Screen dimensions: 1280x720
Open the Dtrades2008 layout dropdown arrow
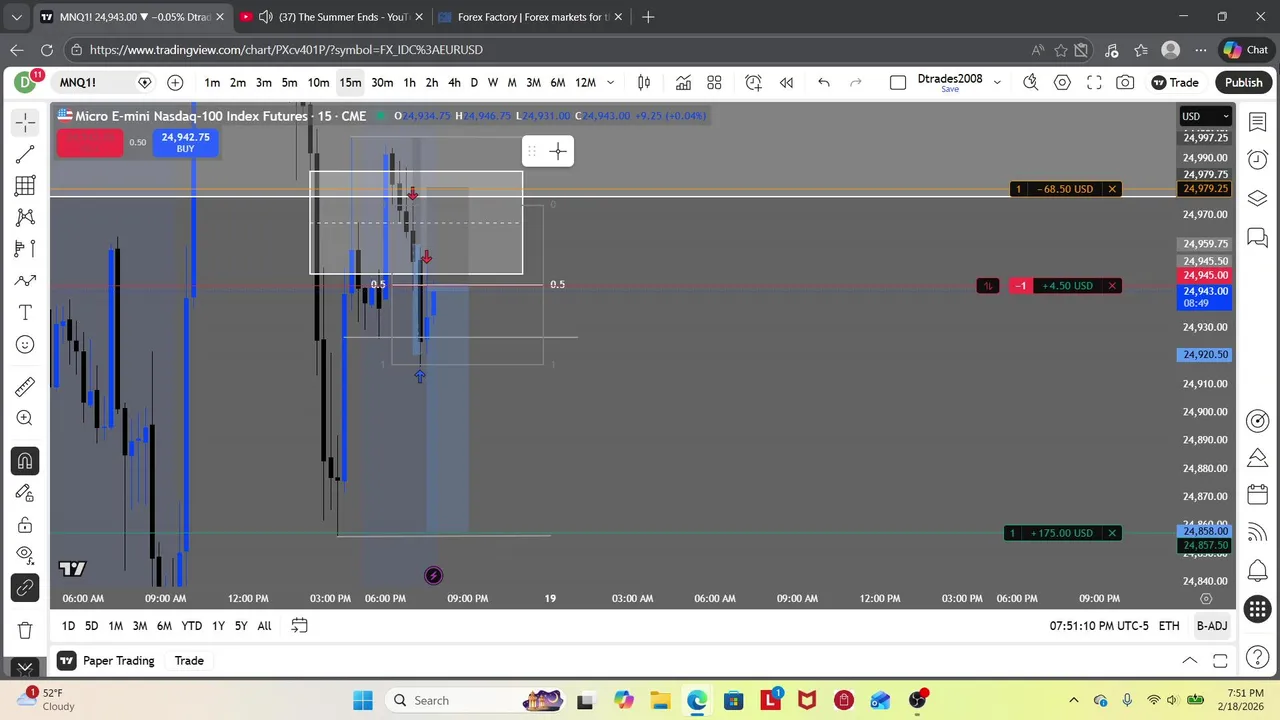click(997, 82)
